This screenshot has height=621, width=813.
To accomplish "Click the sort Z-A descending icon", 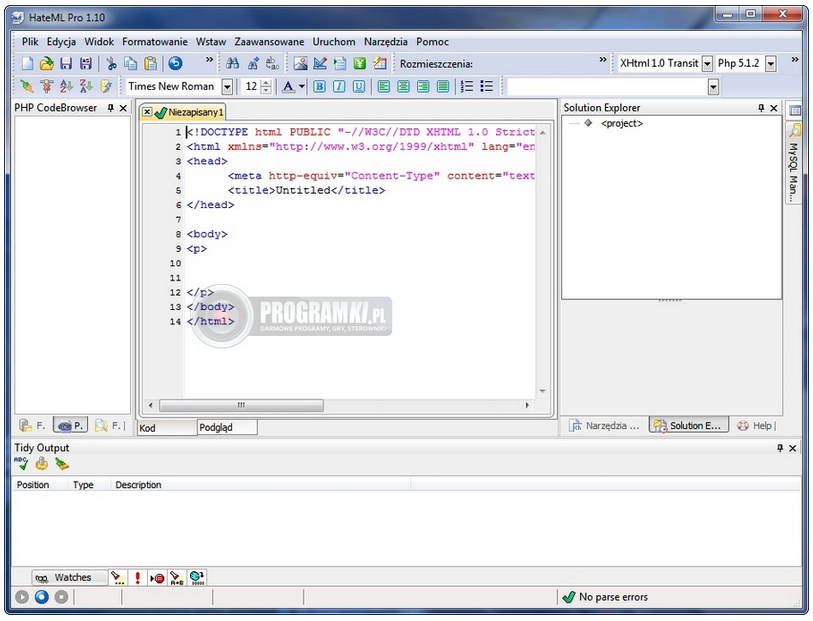I will (86, 86).
